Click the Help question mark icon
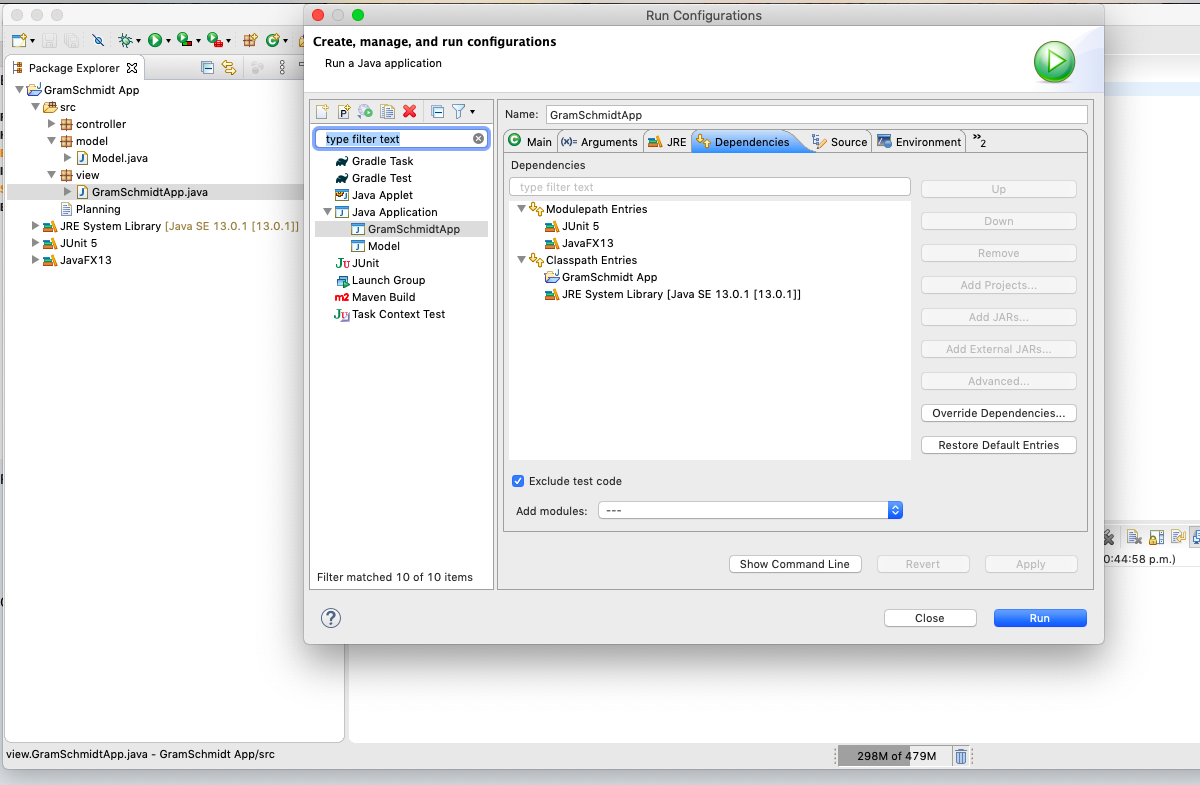This screenshot has width=1200, height=785. [331, 618]
